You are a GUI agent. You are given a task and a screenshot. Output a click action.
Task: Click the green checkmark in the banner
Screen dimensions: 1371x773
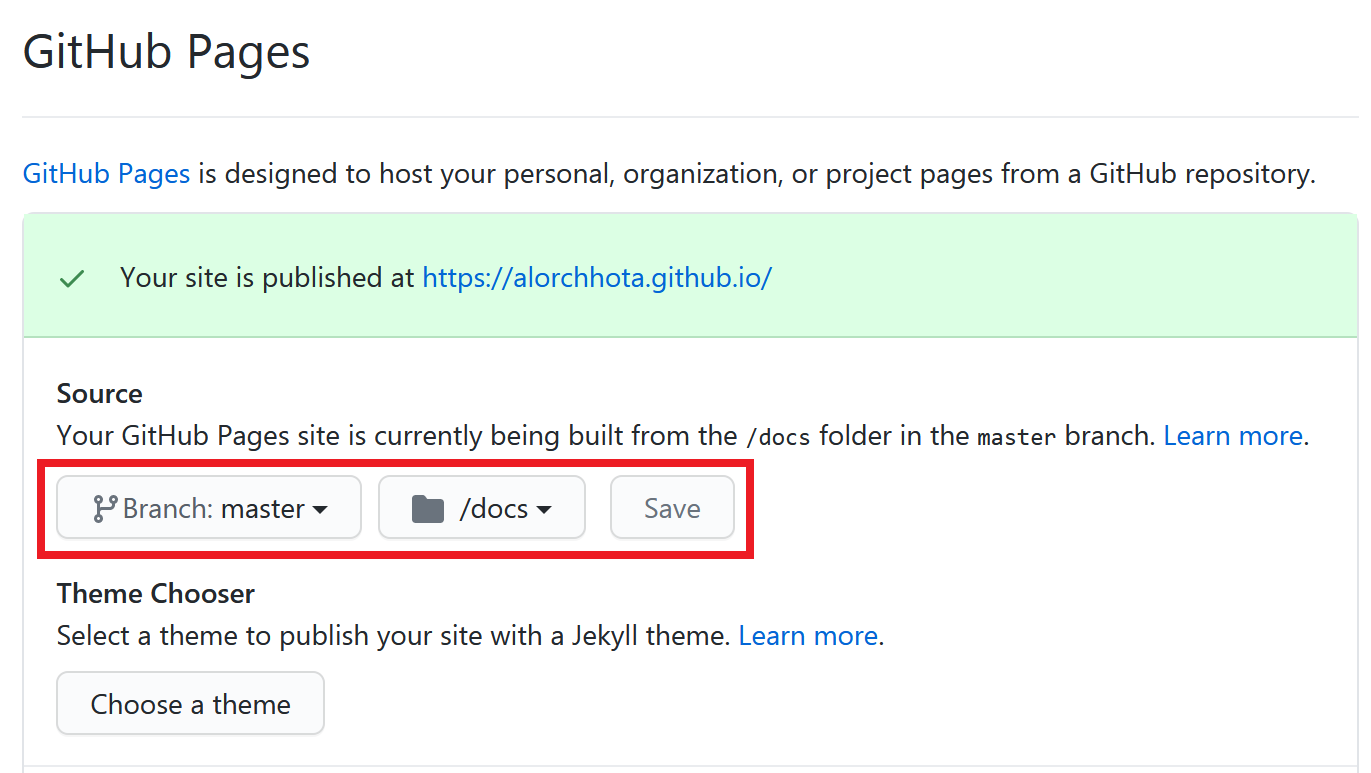pos(71,277)
